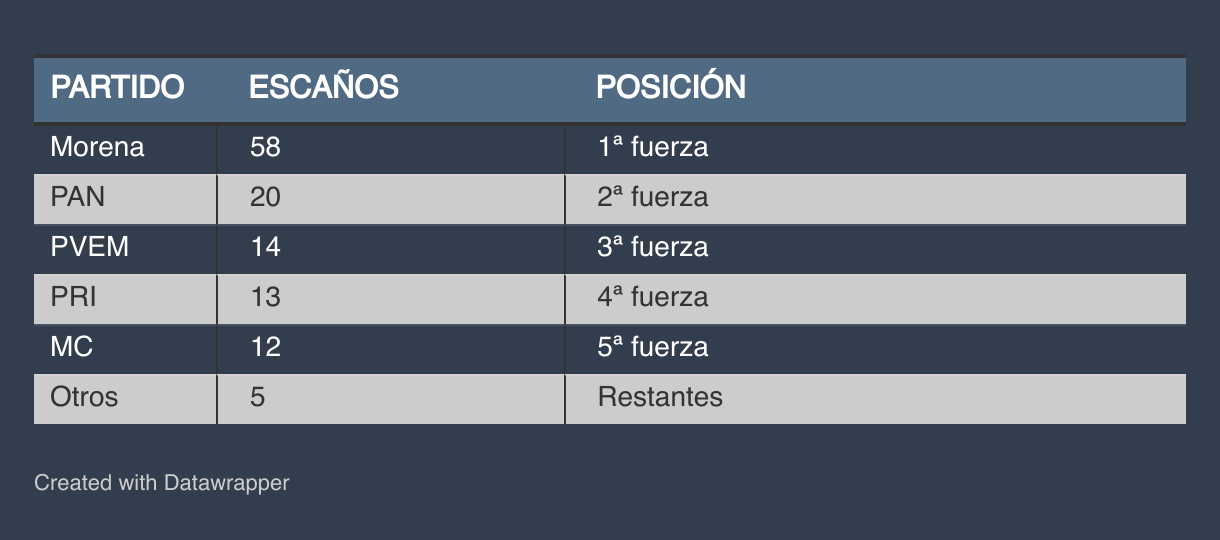The image size is (1220, 540).
Task: Click the 58 seats value
Action: coord(265,147)
